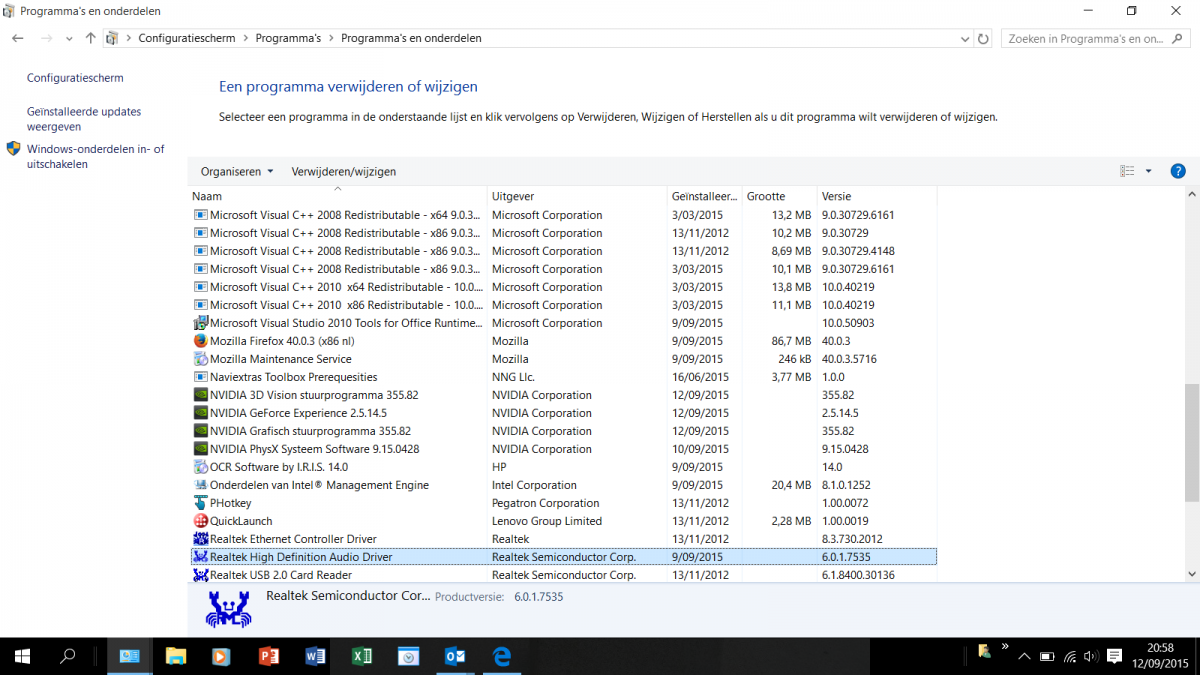Click the vertical scrollbar thumb of the list

coord(1191,442)
